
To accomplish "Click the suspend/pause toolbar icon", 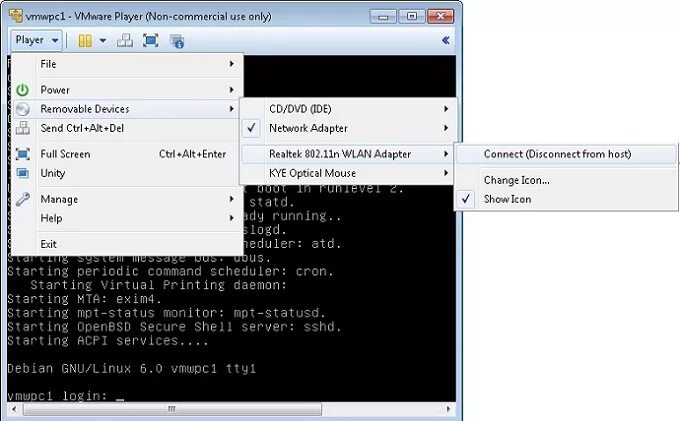I will 85,41.
